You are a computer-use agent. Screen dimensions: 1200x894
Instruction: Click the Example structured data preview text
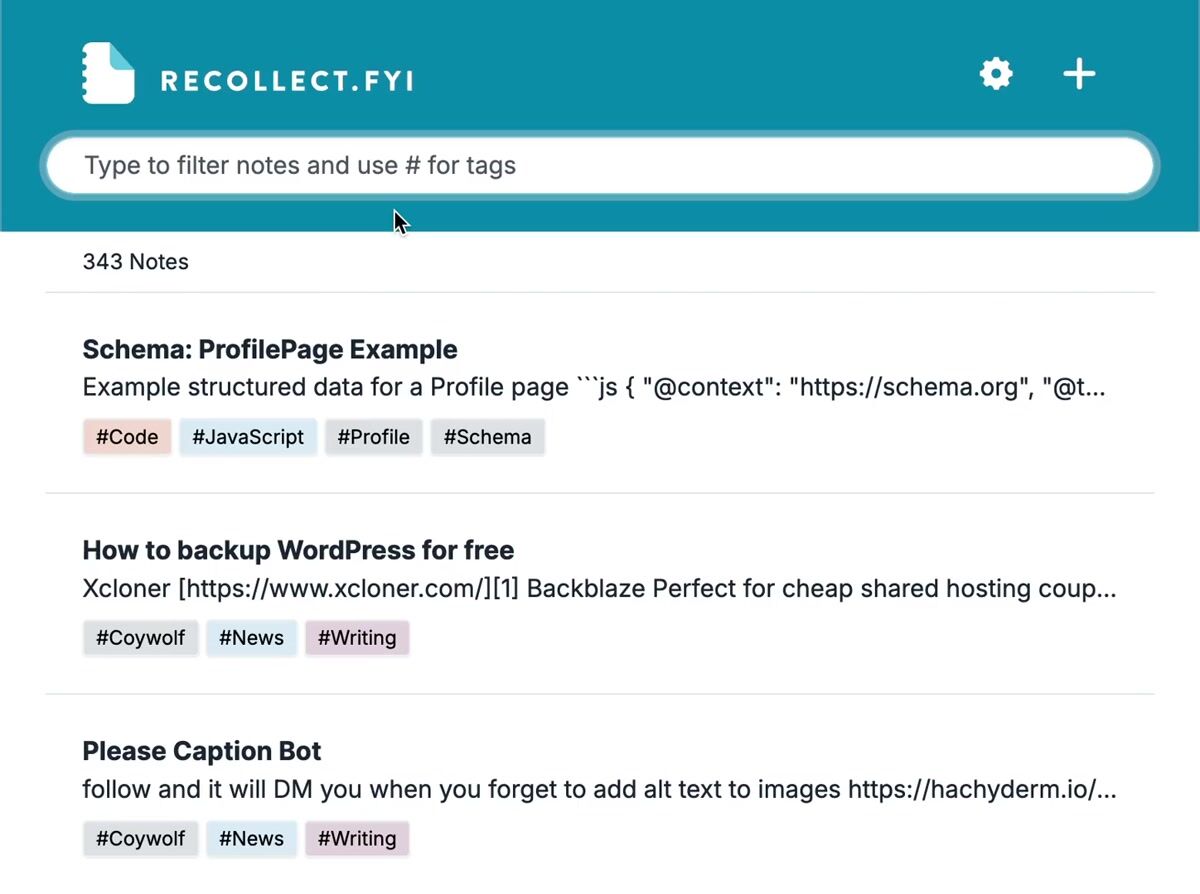(594, 387)
